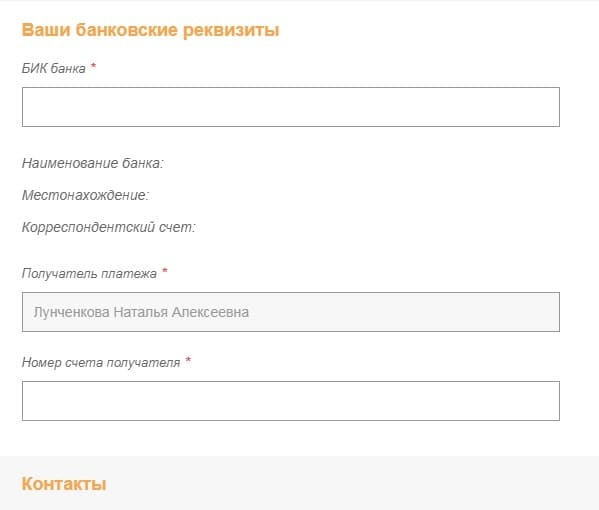The image size is (599, 510).
Task: Open the Контакты section heading
Action: 64,484
